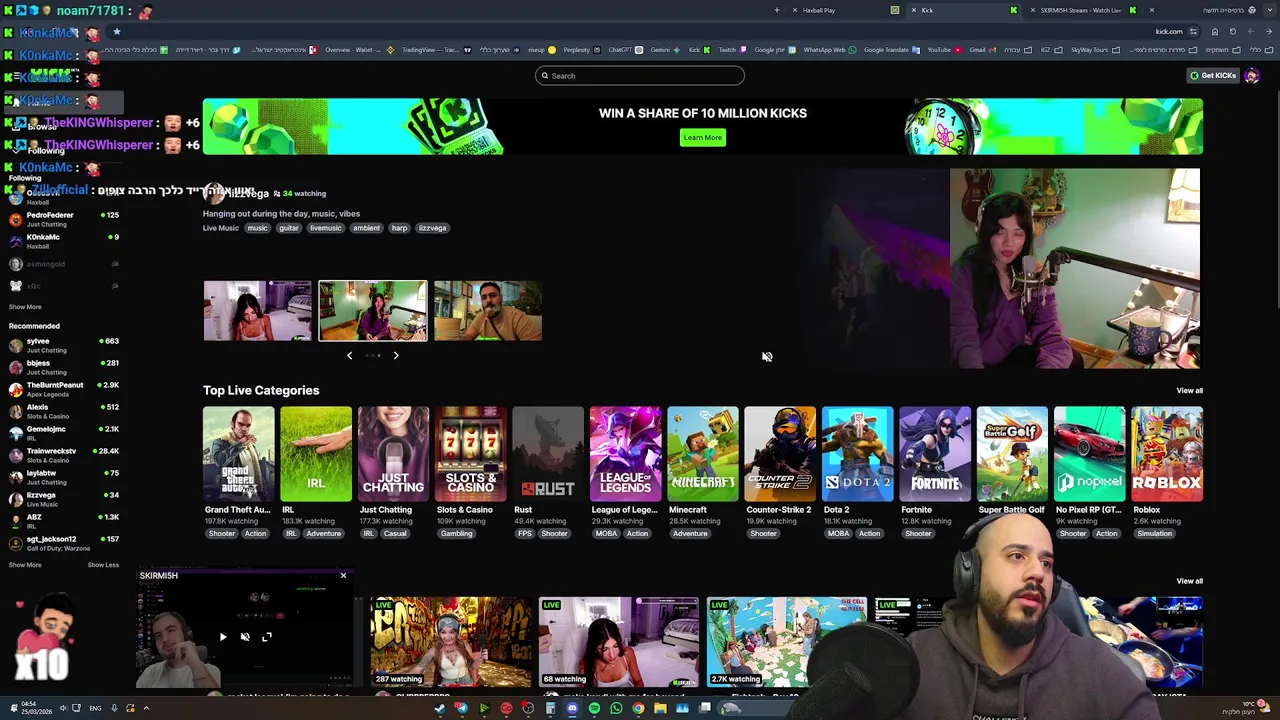This screenshot has width=1280, height=720.
Task: Open the user profile avatar menu
Action: [x=1252, y=76]
